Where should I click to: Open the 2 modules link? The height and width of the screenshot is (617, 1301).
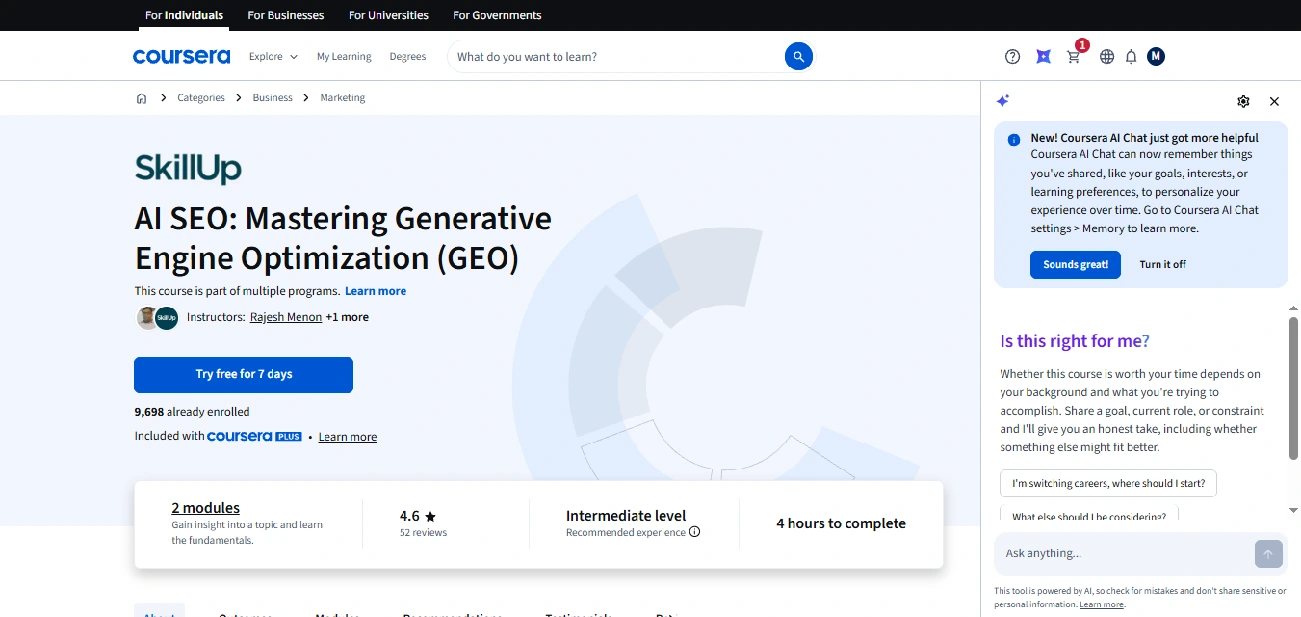206,508
